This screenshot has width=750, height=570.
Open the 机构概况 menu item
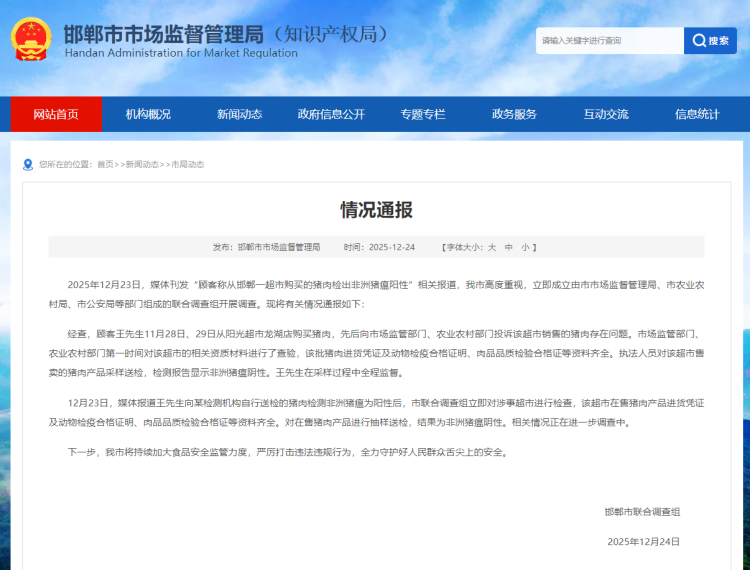pos(148,114)
